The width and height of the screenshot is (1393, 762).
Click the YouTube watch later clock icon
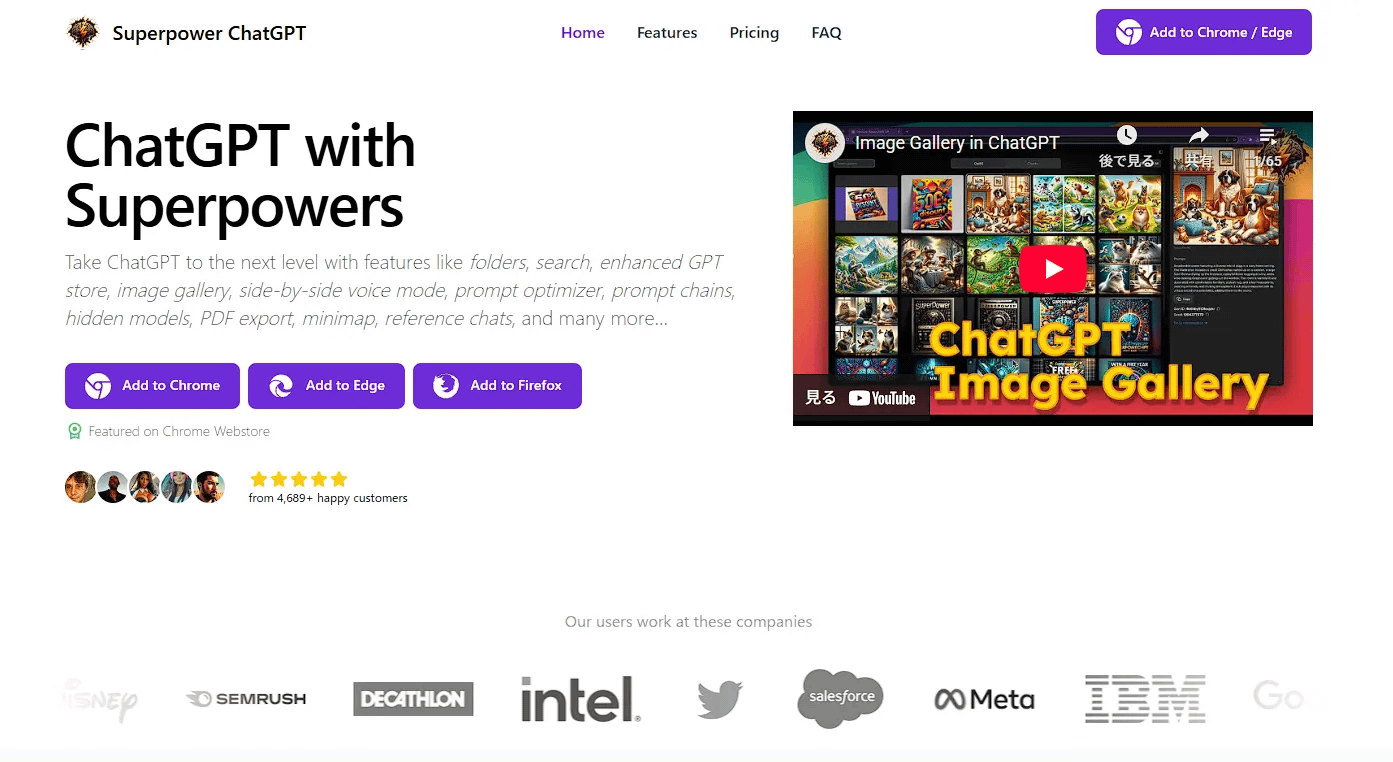(1127, 135)
